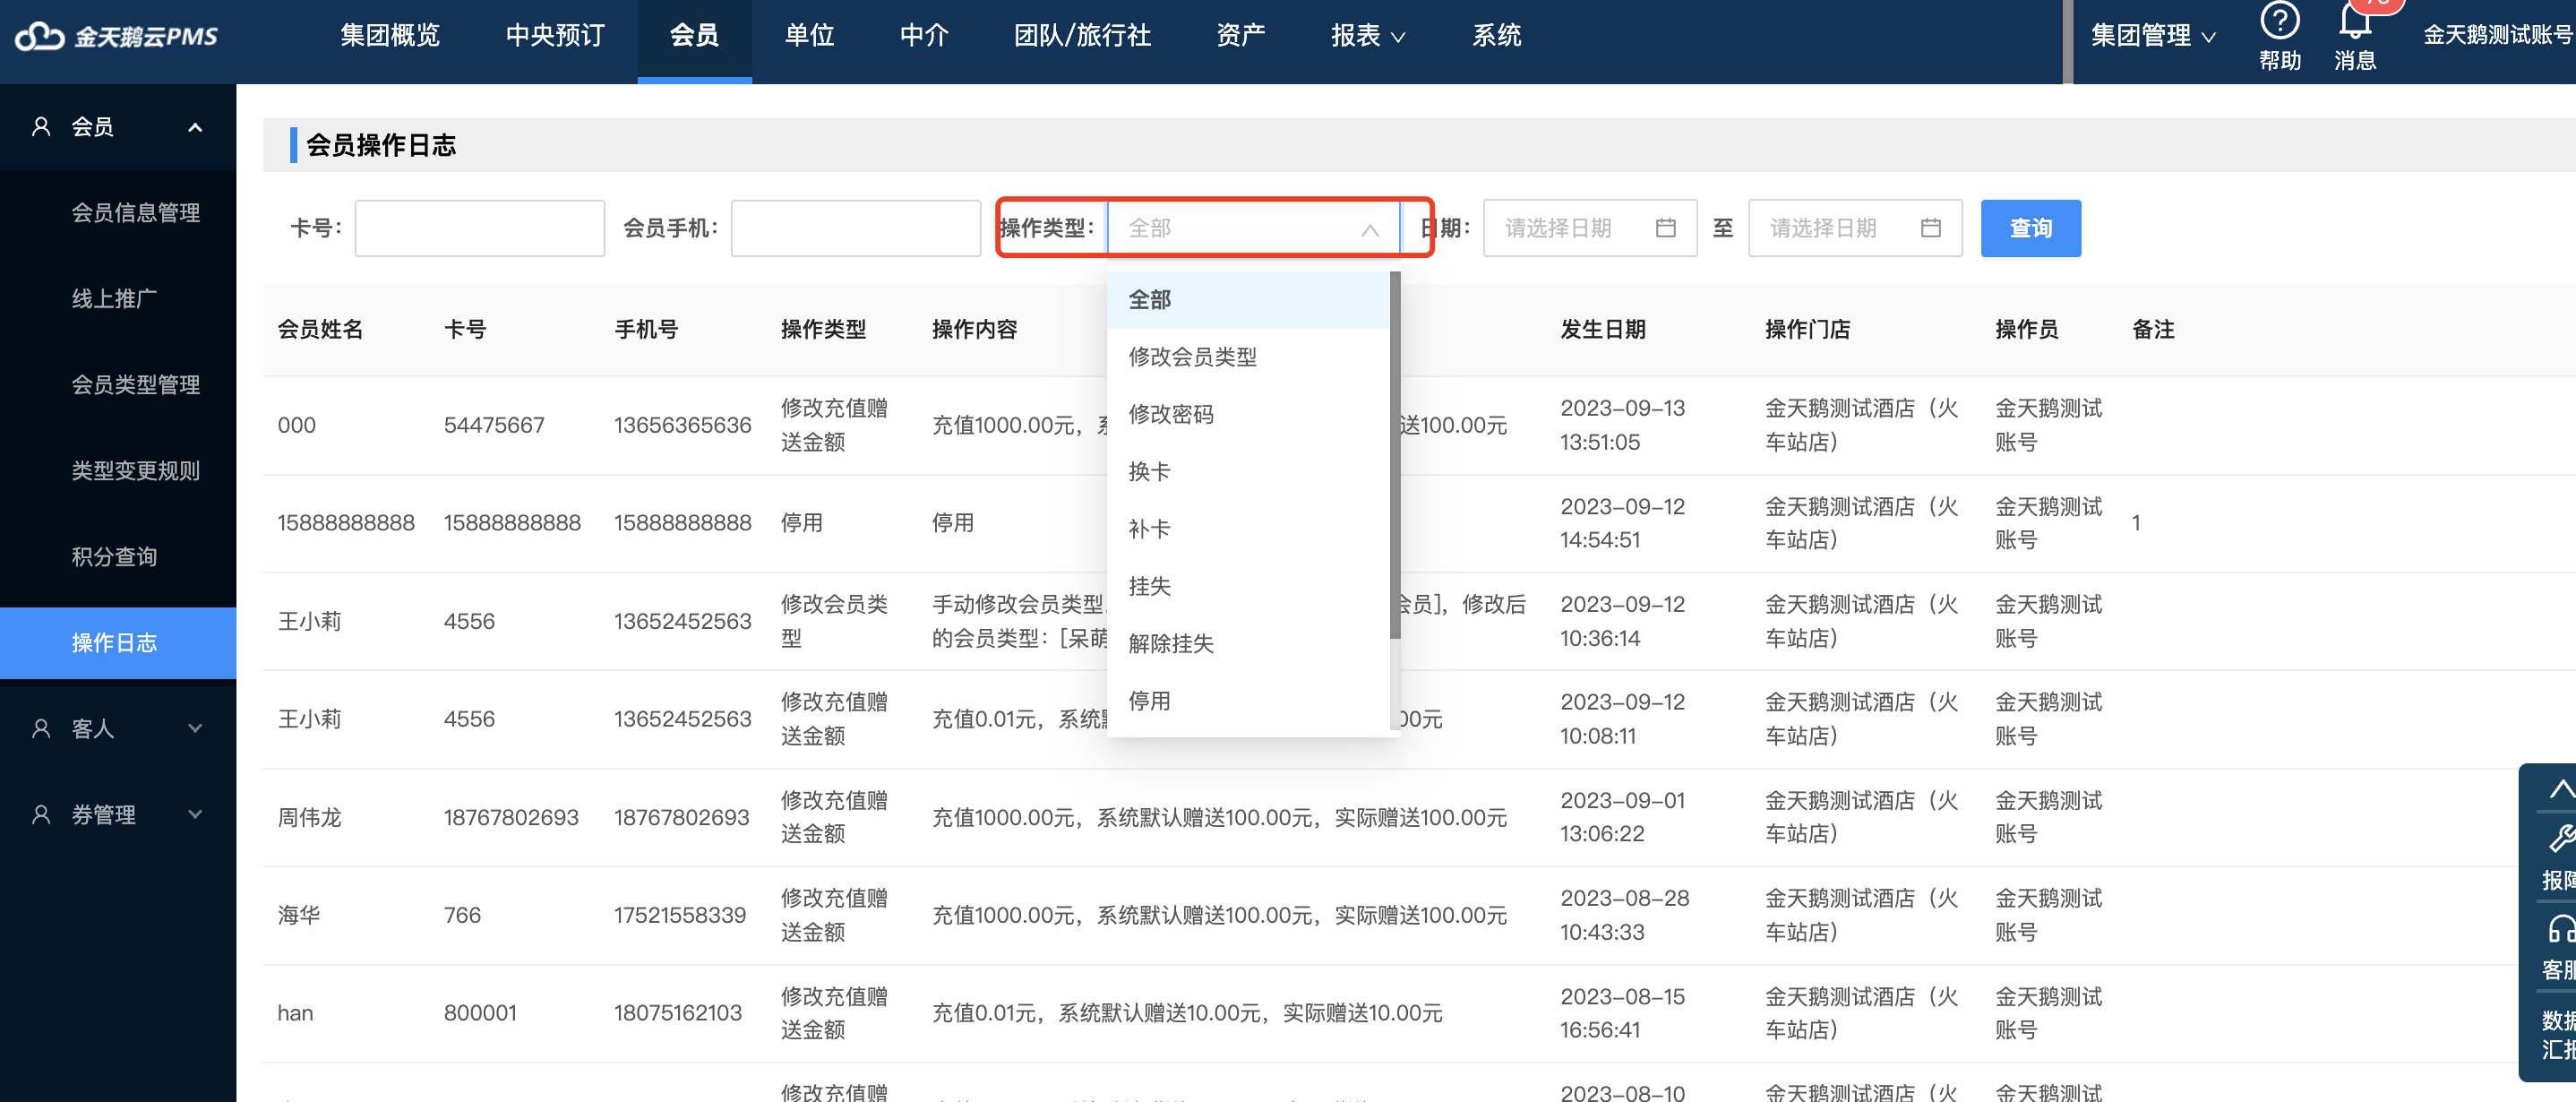Open 操作日志 in sidebar
This screenshot has width=2576, height=1102.
click(118, 643)
